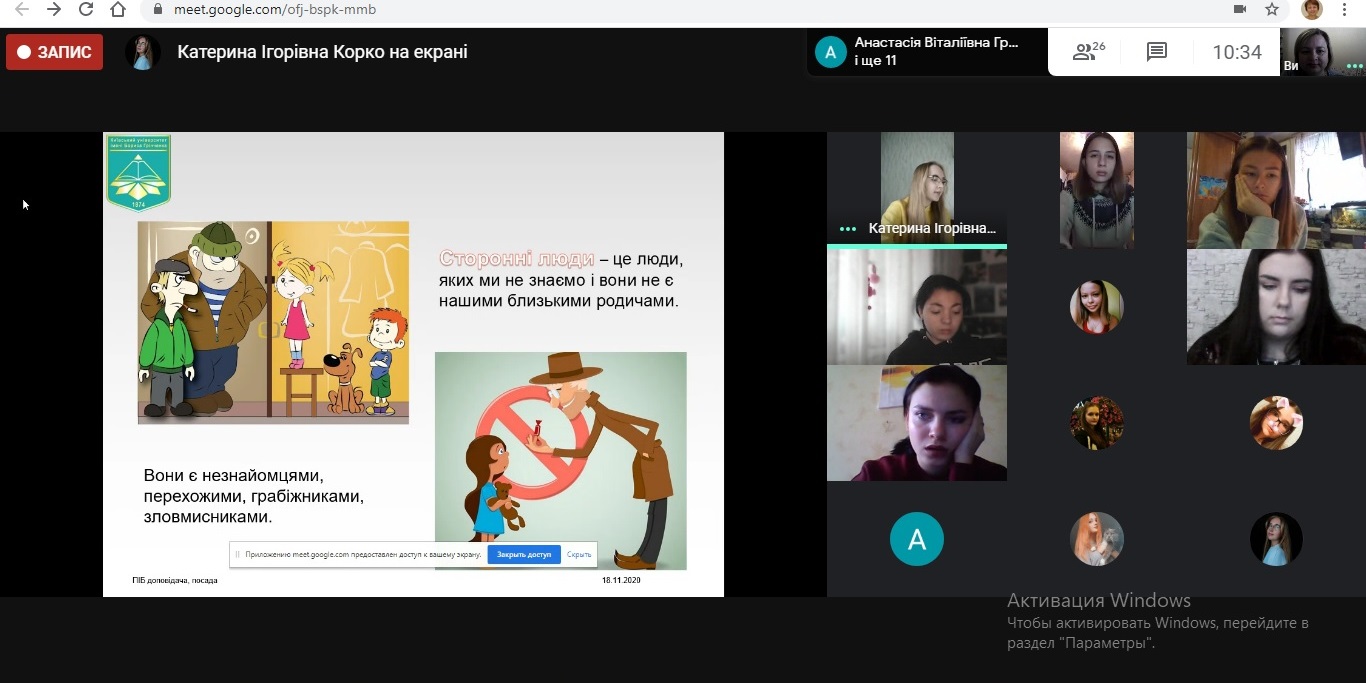This screenshot has height=683, width=1366.
Task: Click the camera permission icon in address bar
Action: click(1240, 10)
